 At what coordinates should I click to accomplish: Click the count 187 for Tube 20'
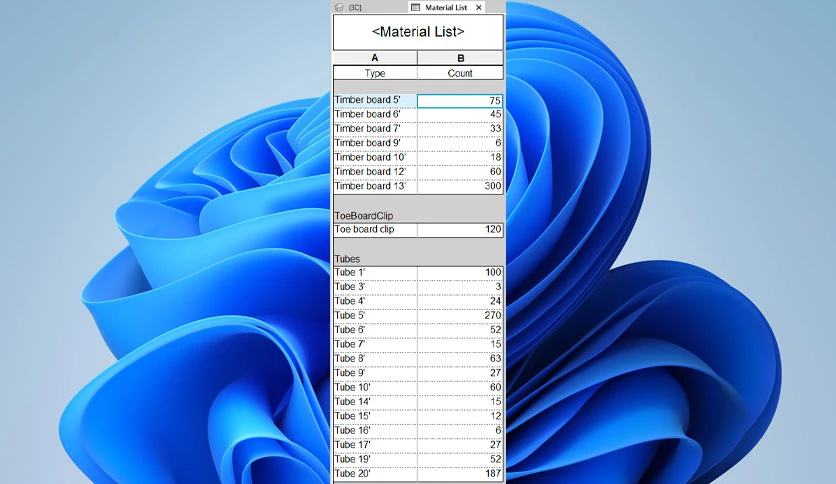click(x=460, y=474)
